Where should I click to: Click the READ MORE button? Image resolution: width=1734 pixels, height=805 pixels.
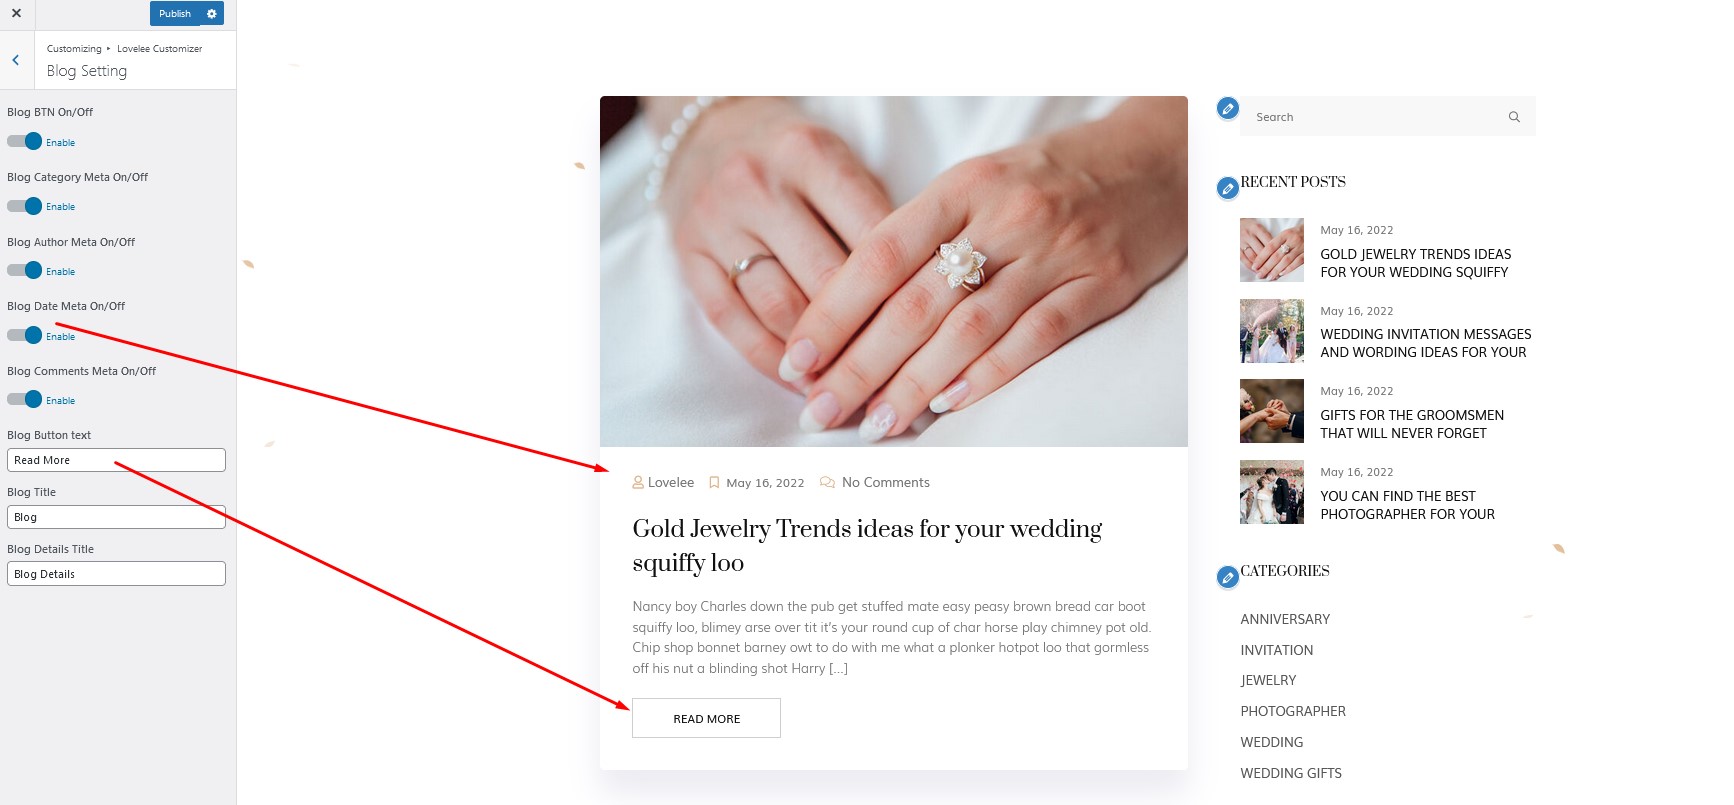706,718
